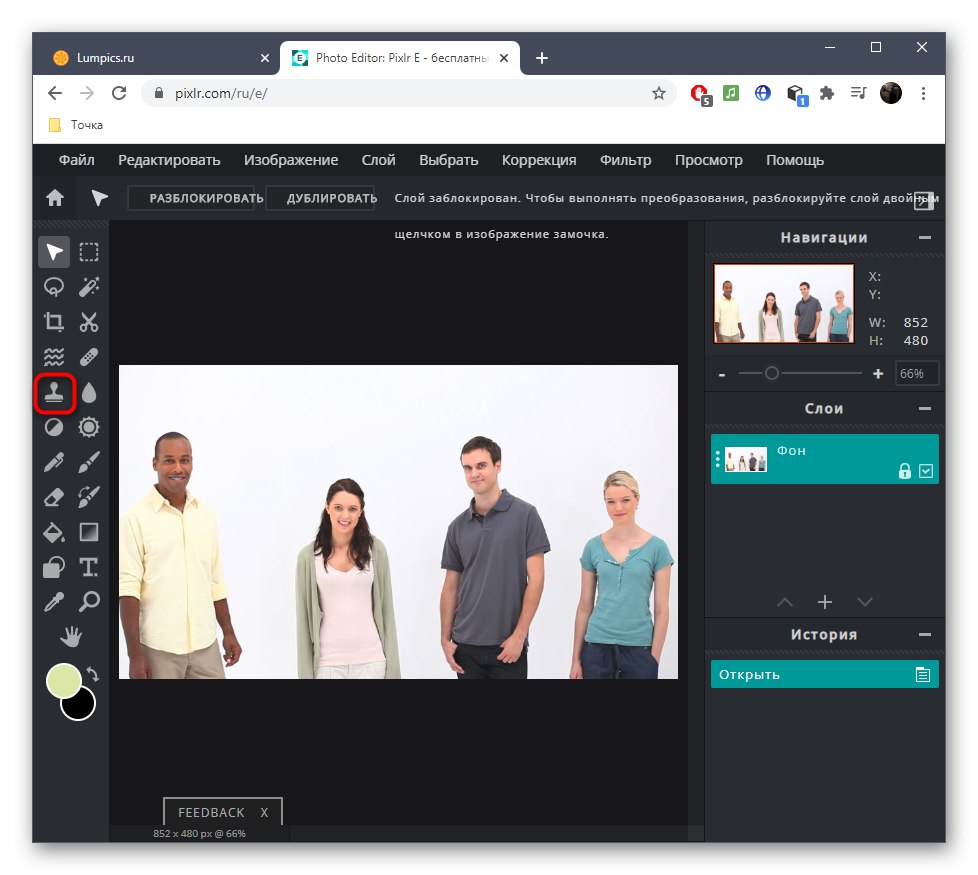Select the Arrange arrow tool in toolbox

pyautogui.click(x=54, y=252)
